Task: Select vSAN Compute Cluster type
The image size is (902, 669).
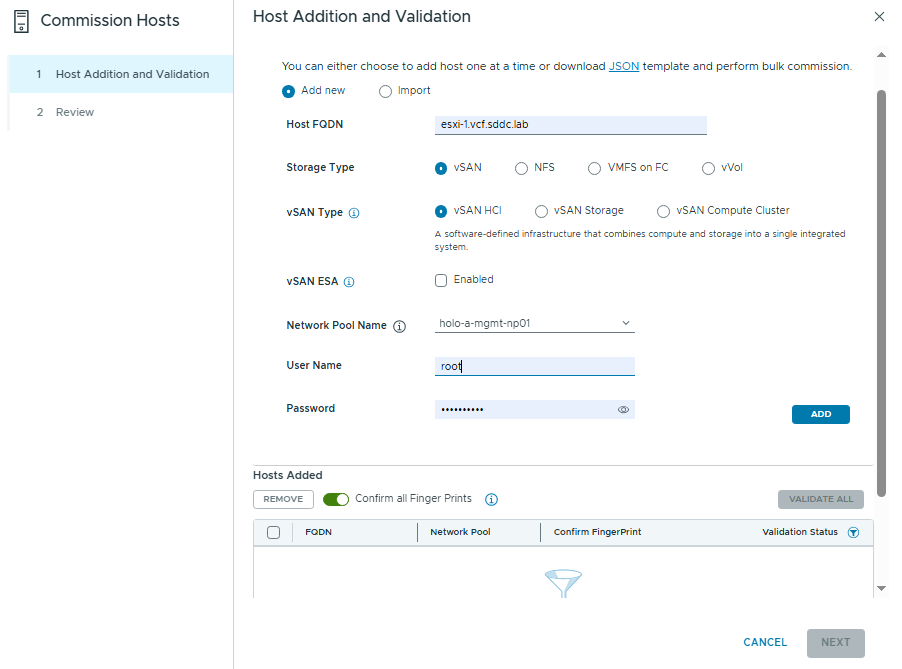Action: [x=663, y=211]
